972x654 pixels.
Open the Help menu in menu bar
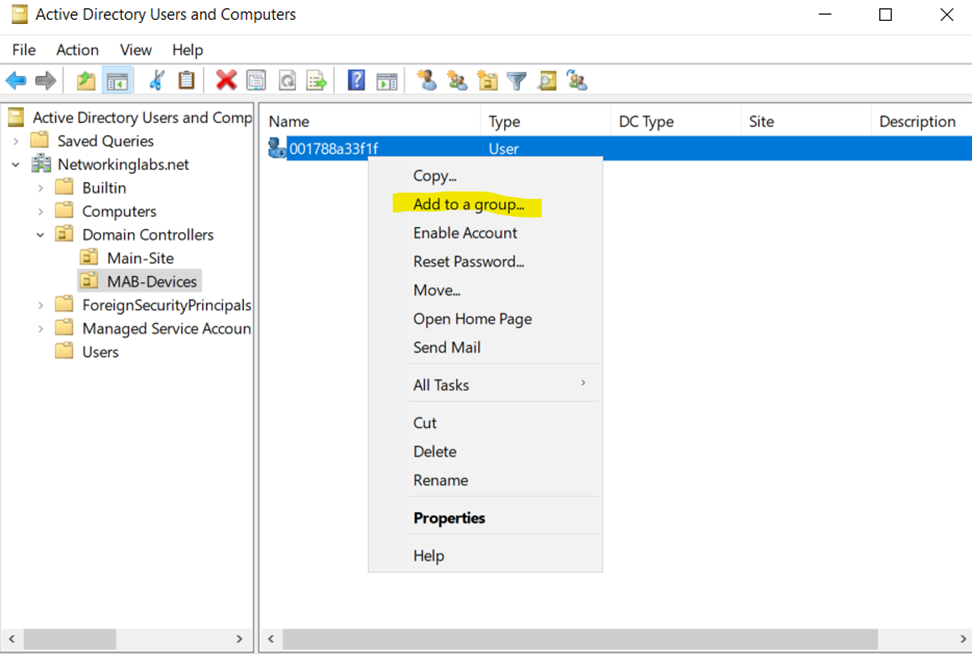click(x=187, y=50)
